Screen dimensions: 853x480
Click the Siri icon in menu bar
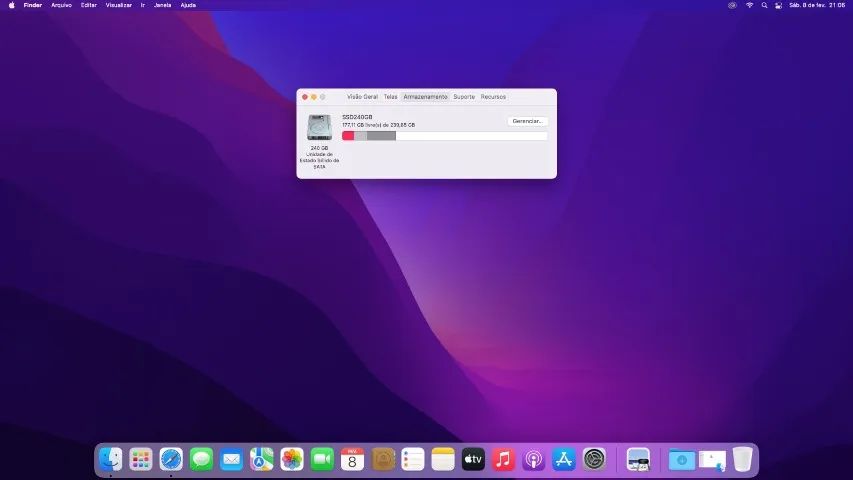[x=732, y=5]
